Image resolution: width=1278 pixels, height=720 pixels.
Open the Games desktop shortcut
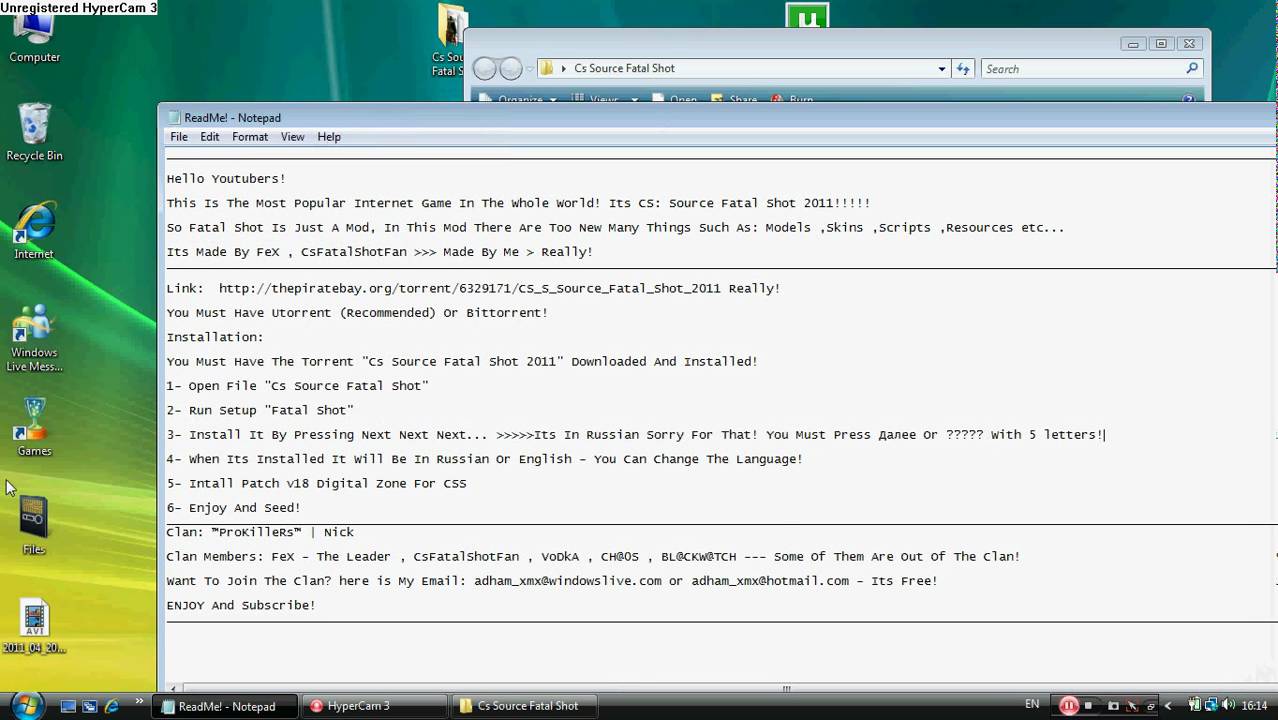coord(34,427)
